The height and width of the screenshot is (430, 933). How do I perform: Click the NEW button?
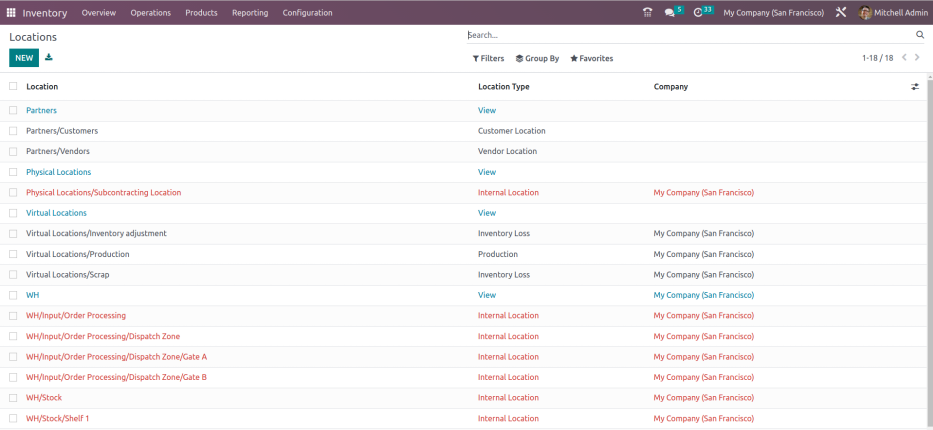[x=24, y=58]
